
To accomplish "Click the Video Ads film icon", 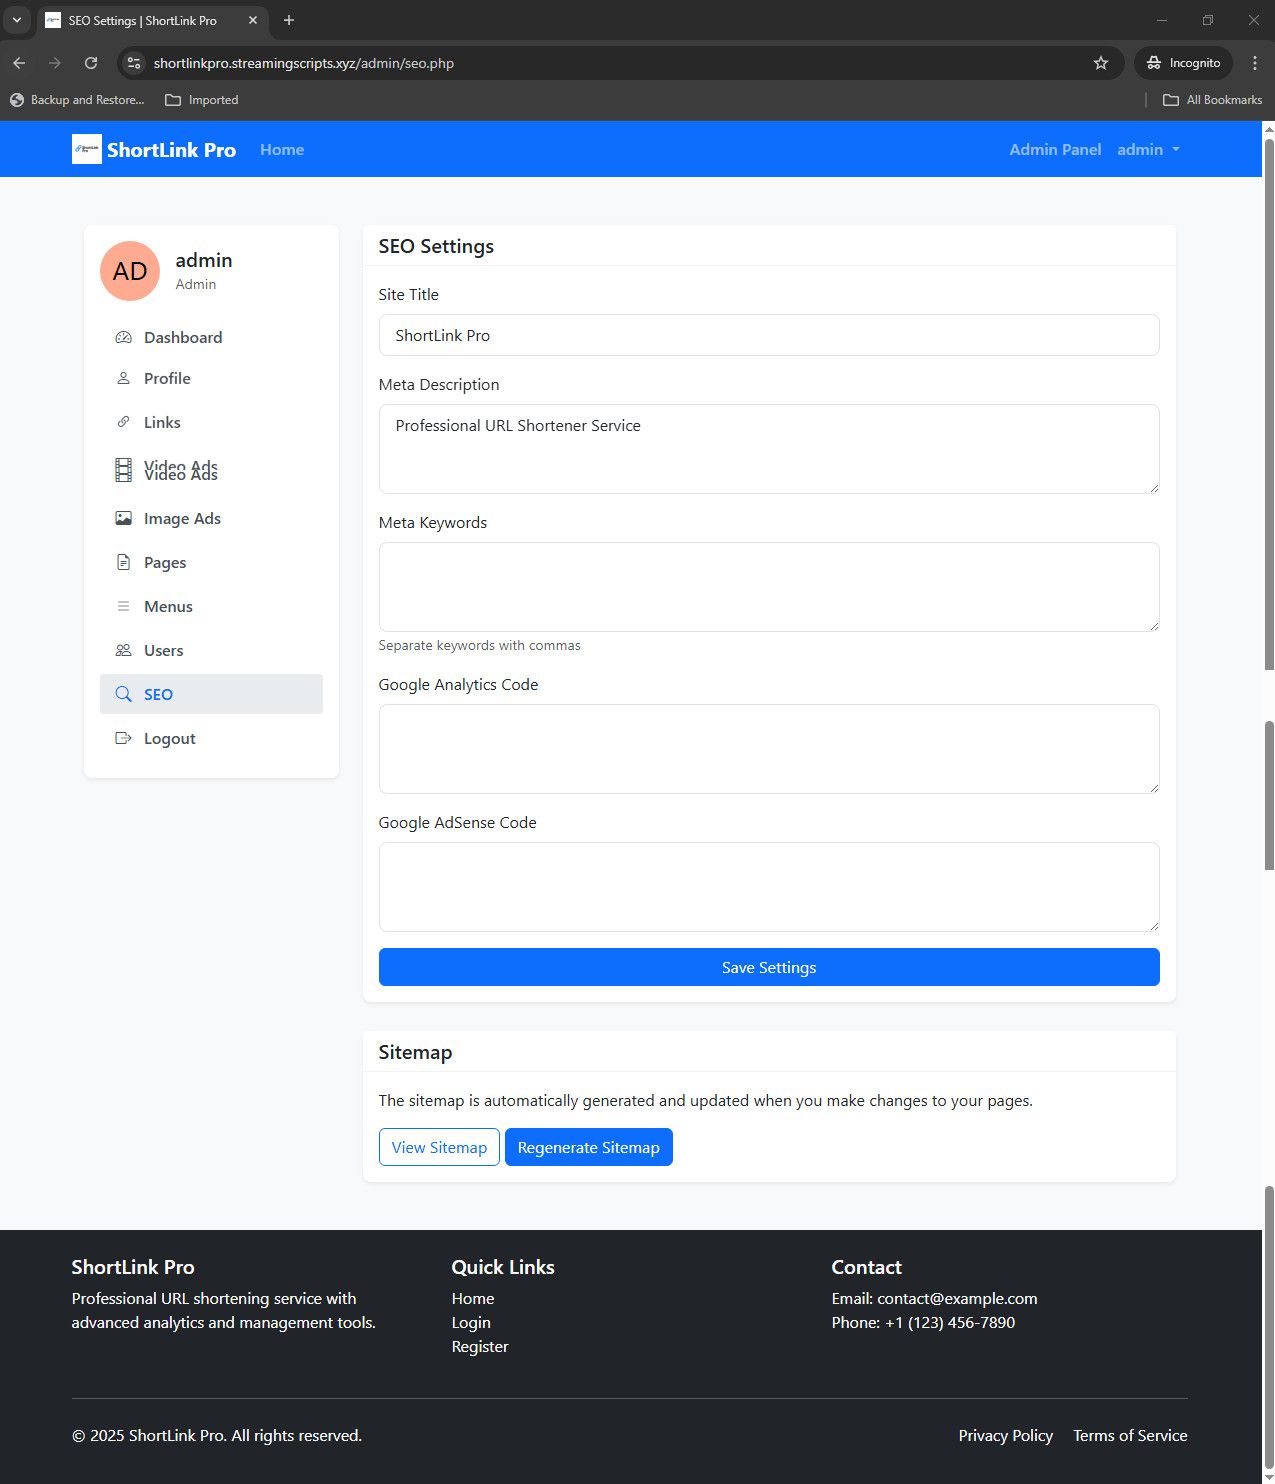I will [123, 470].
